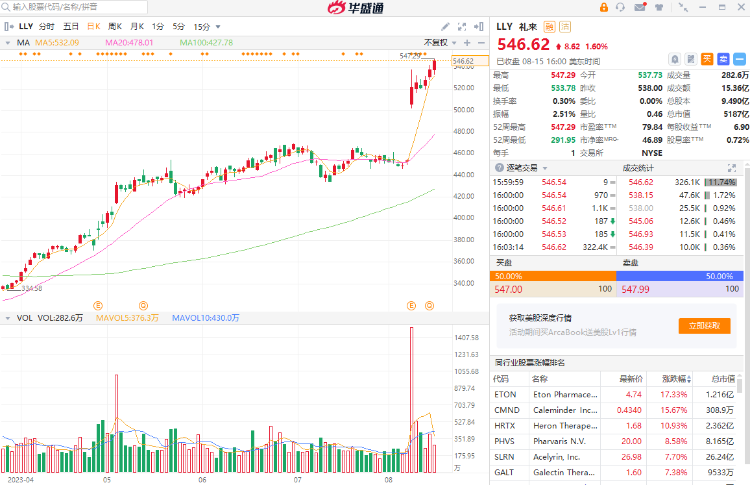Switch to the 分时 intraday tab
Viewport: 750px width, 485px height.
pyautogui.click(x=47, y=26)
